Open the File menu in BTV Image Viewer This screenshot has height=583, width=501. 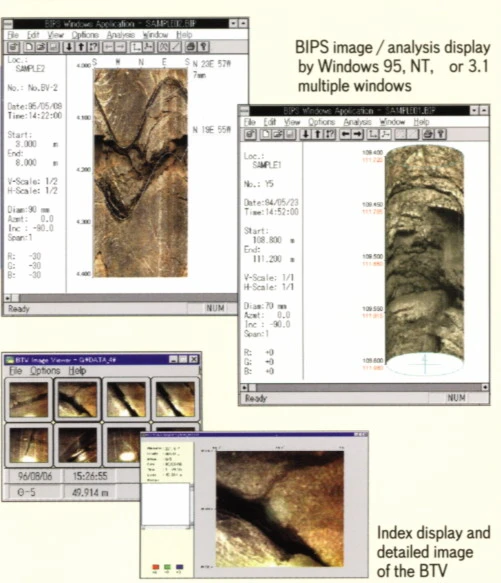(x=16, y=371)
